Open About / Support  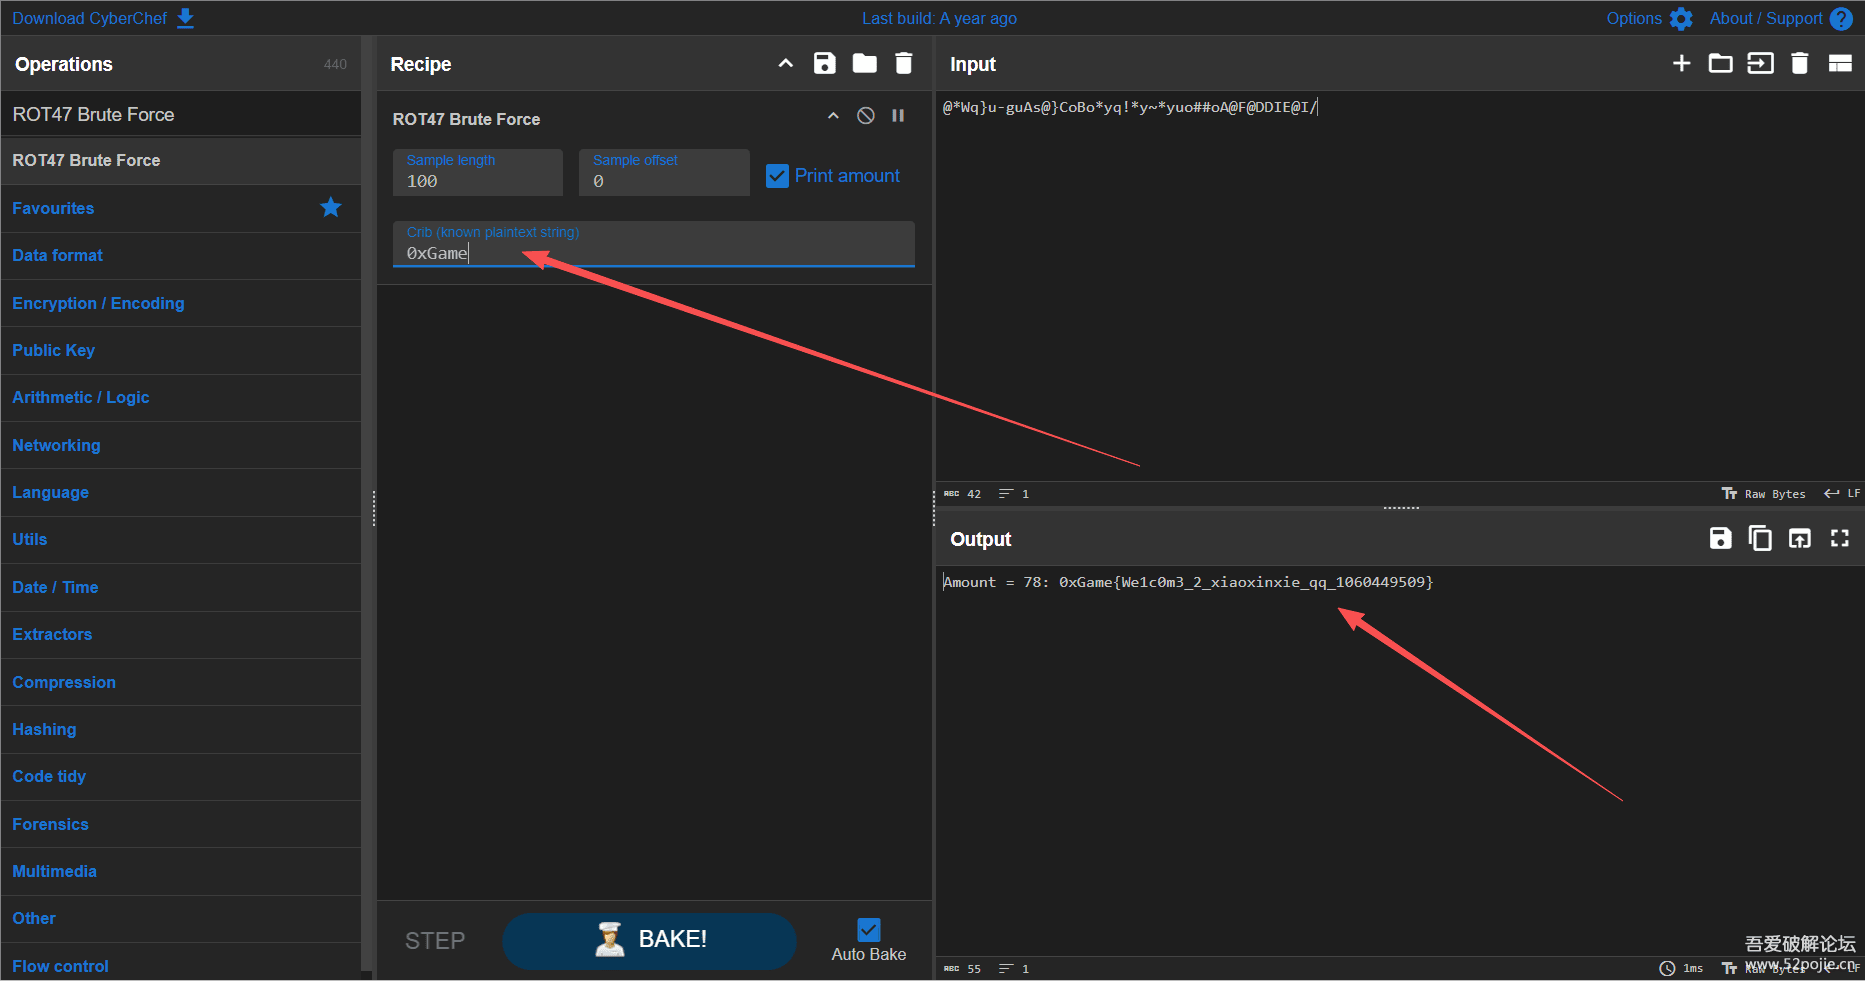click(x=1780, y=18)
